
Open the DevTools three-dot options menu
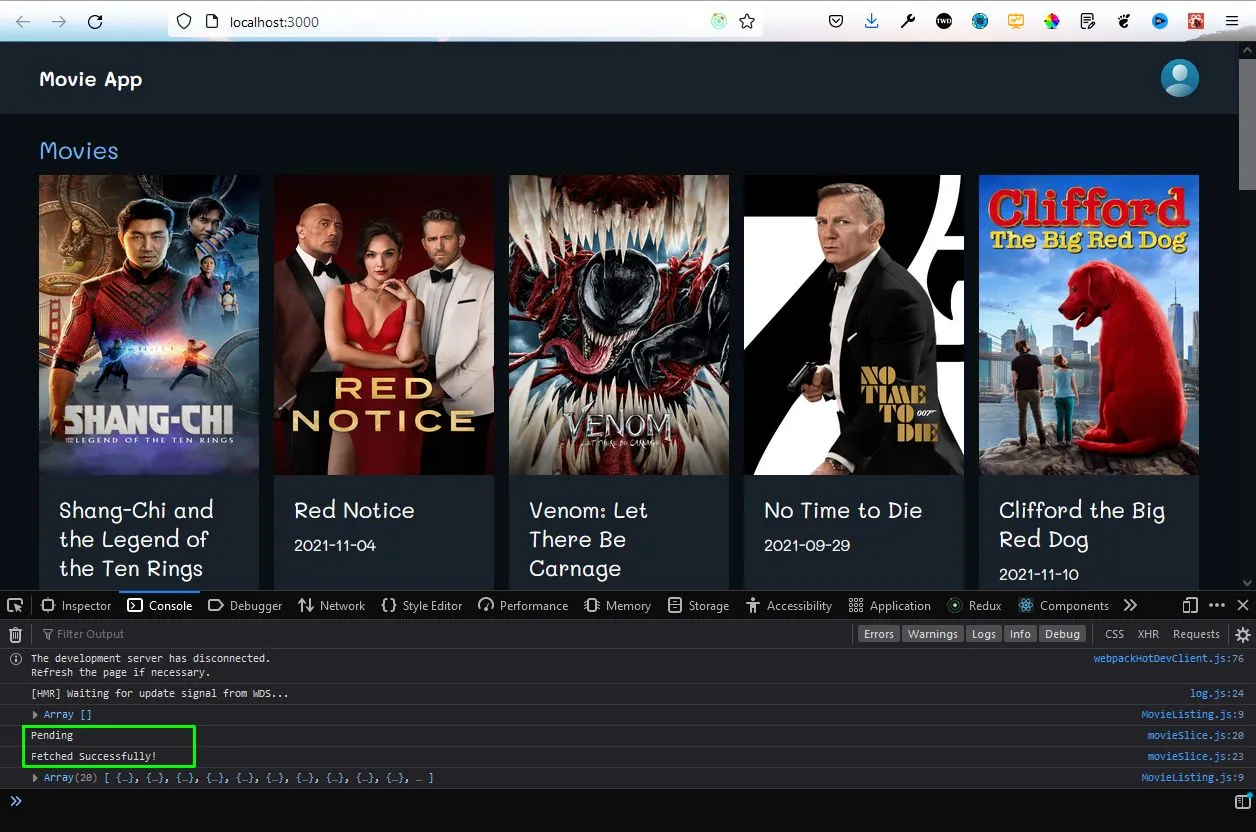pos(1217,605)
